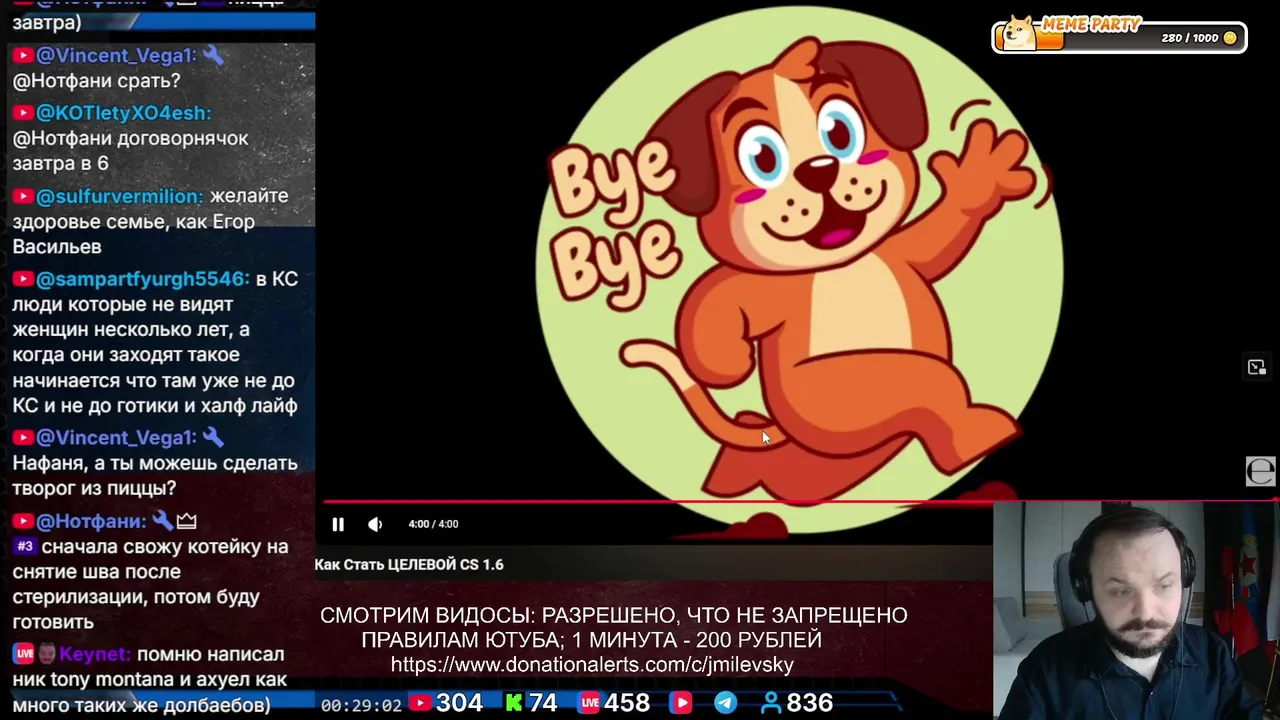1280x720 pixels.
Task: Click username Keynet in chat
Action: (95, 654)
